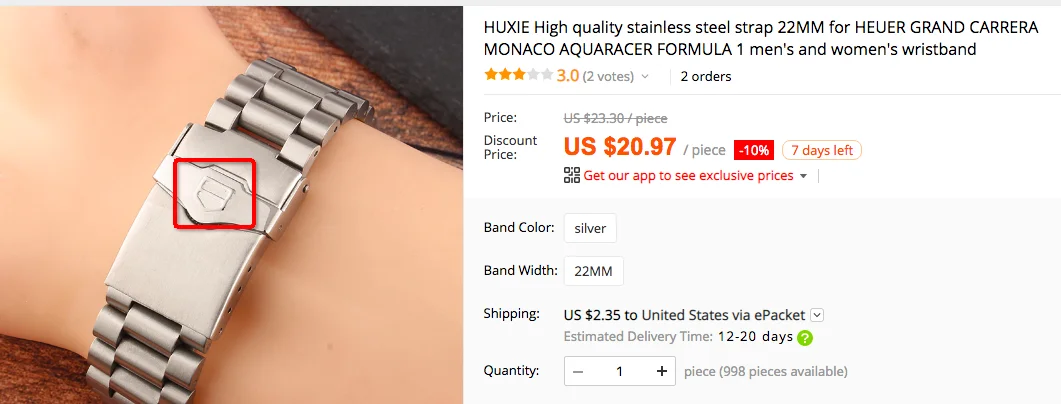The width and height of the screenshot is (1061, 404).
Task: Select the silver band color option
Action: [590, 229]
